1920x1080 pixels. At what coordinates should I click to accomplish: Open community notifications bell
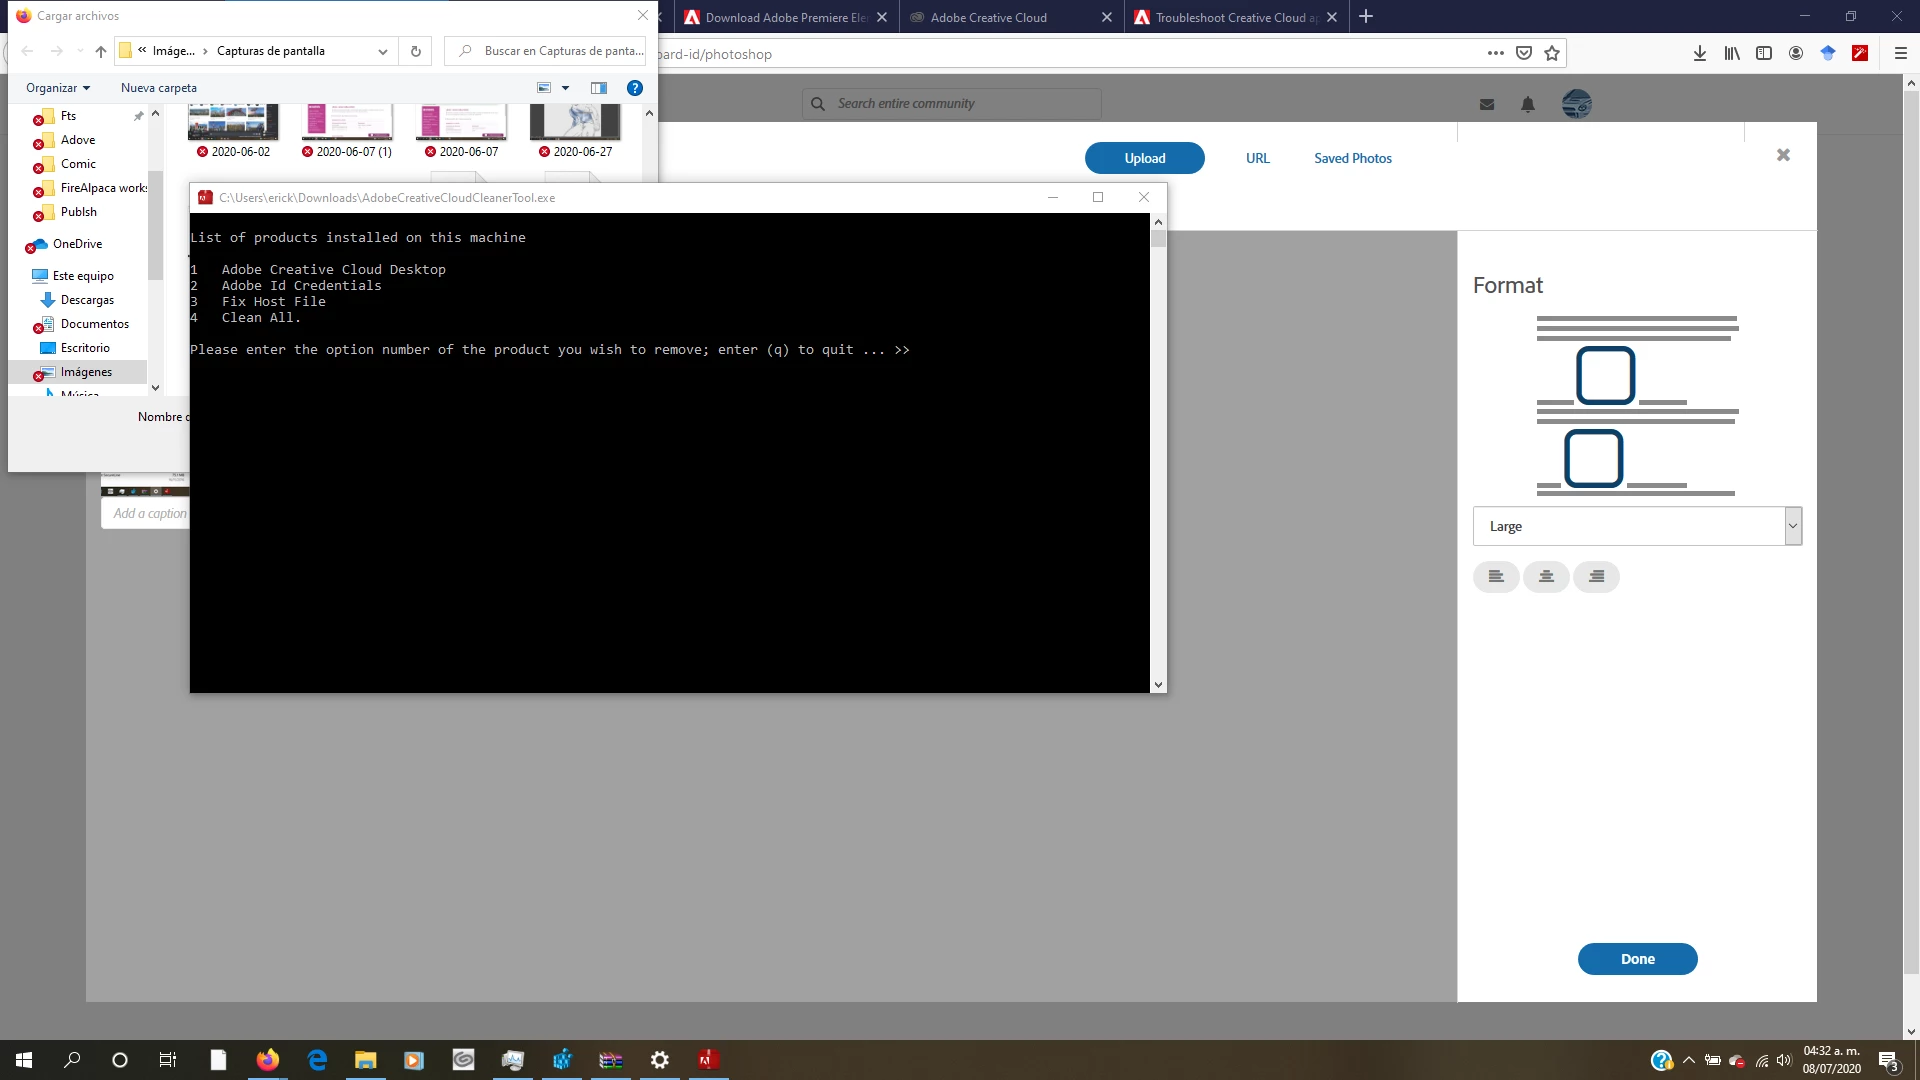pos(1527,104)
